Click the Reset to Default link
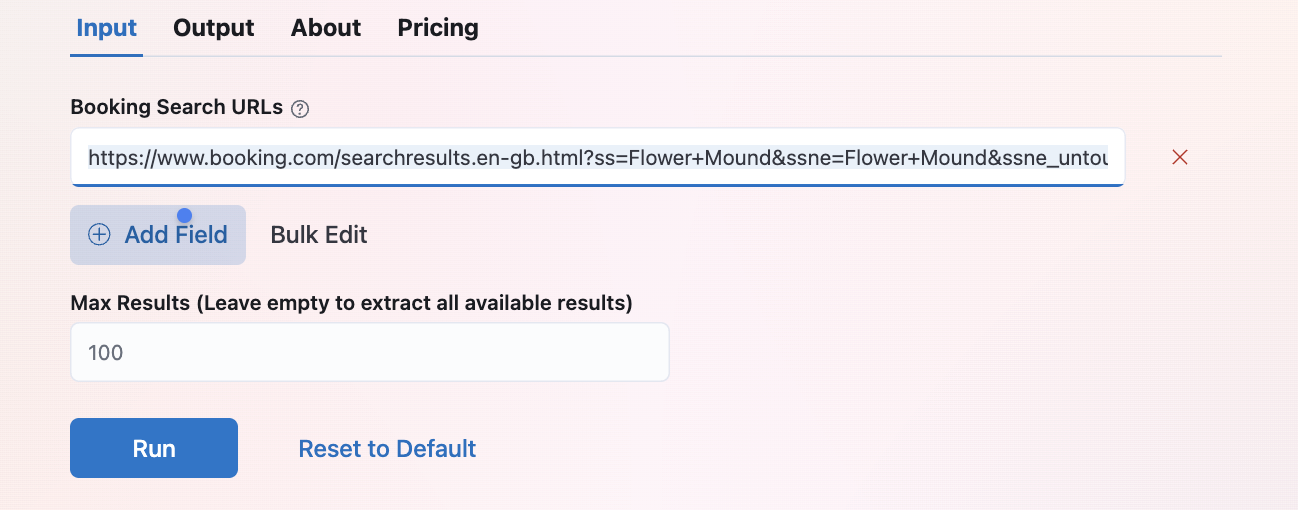 coord(387,449)
